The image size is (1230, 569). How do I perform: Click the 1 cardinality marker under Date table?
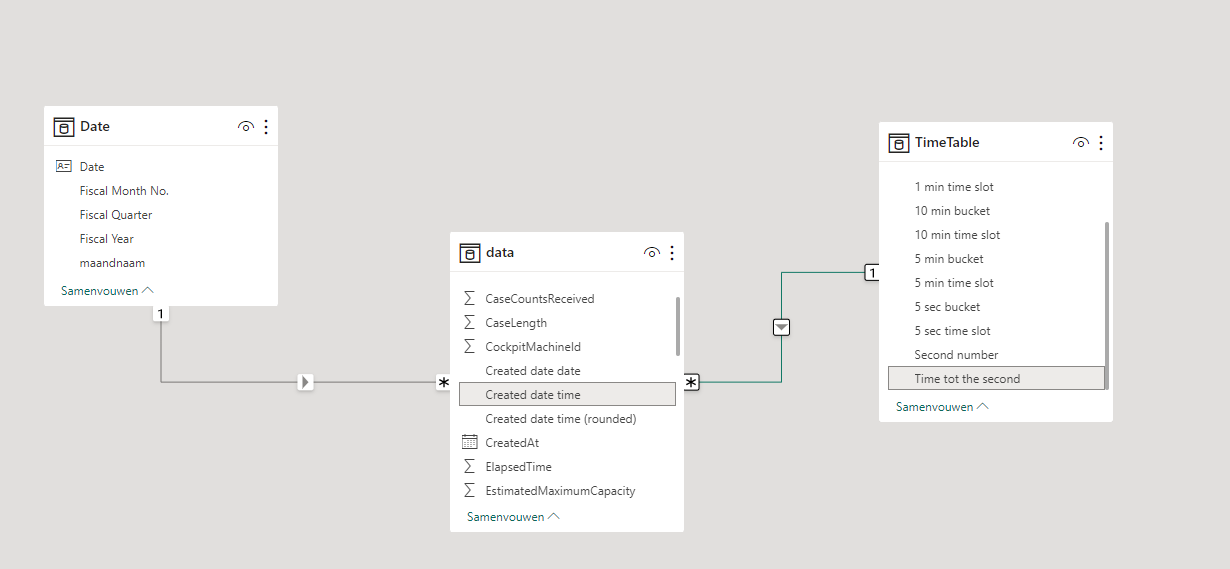161,314
